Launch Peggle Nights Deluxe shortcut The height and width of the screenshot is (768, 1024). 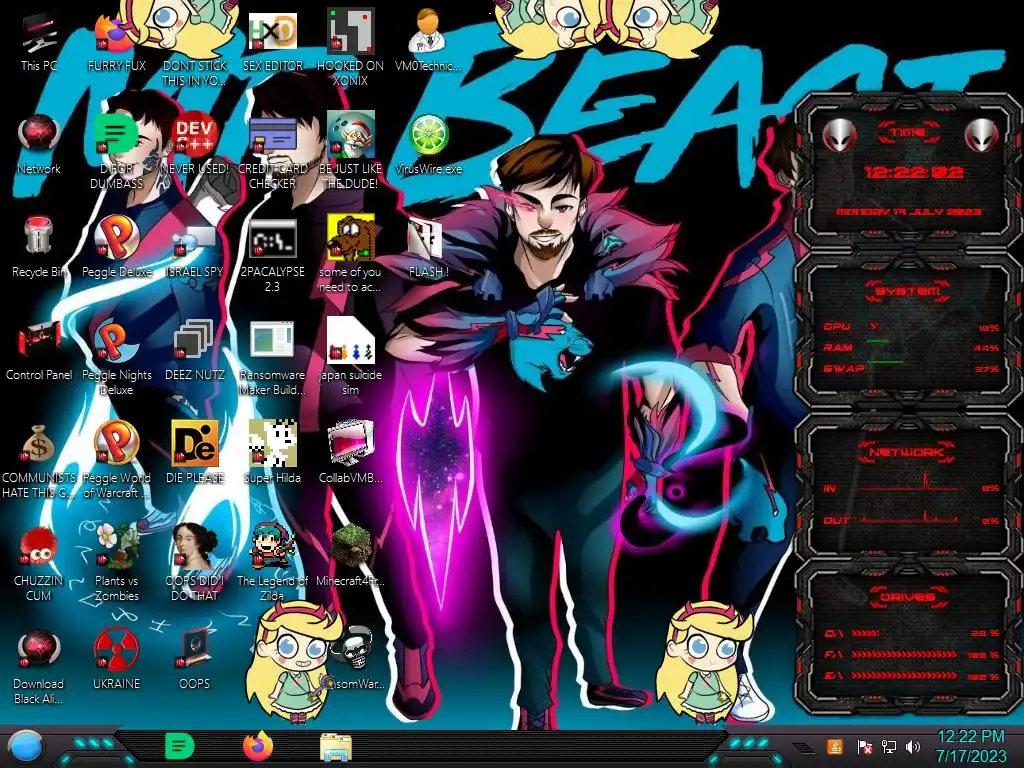[116, 341]
